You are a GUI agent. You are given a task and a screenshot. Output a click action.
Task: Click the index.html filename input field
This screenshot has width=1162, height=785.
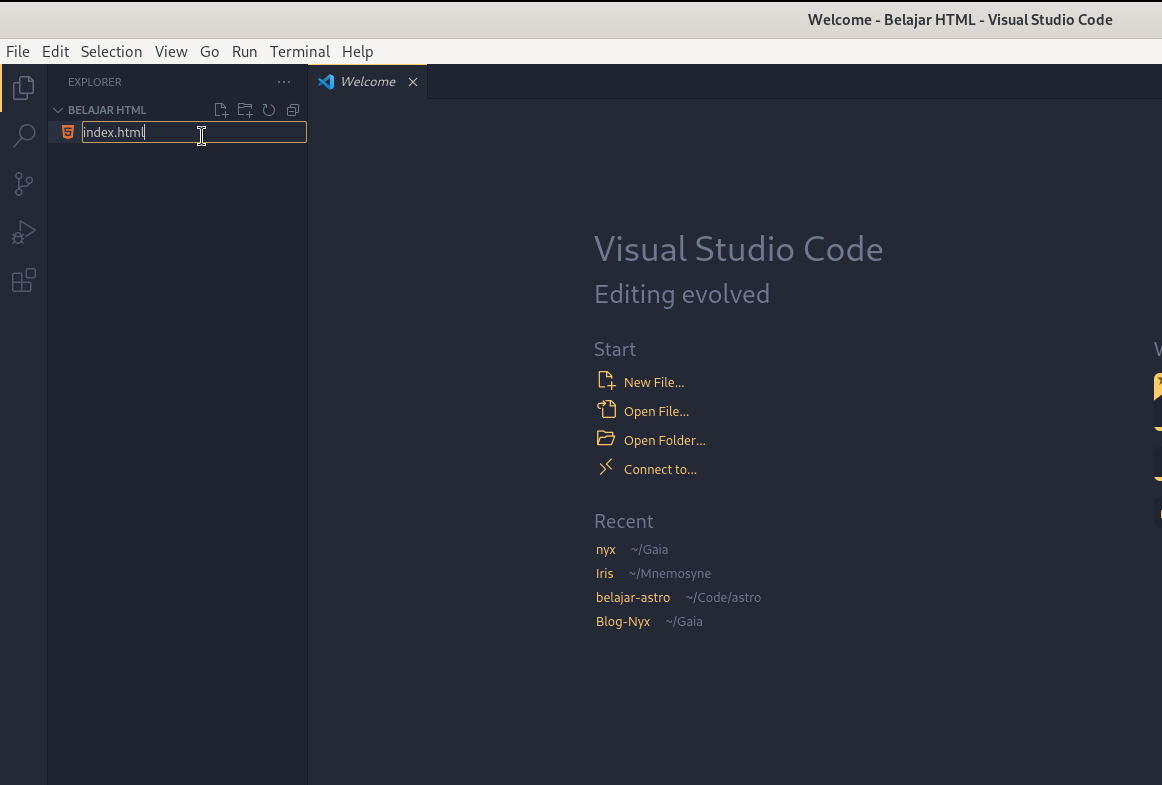click(194, 132)
